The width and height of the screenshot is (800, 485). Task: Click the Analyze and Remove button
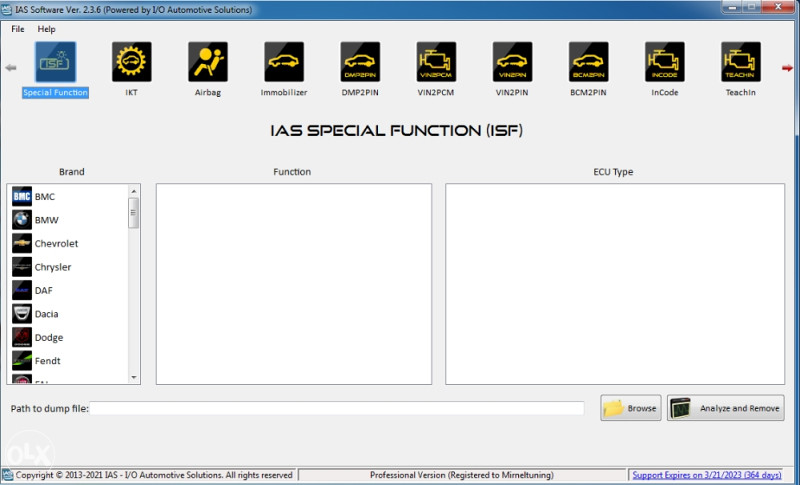point(726,408)
